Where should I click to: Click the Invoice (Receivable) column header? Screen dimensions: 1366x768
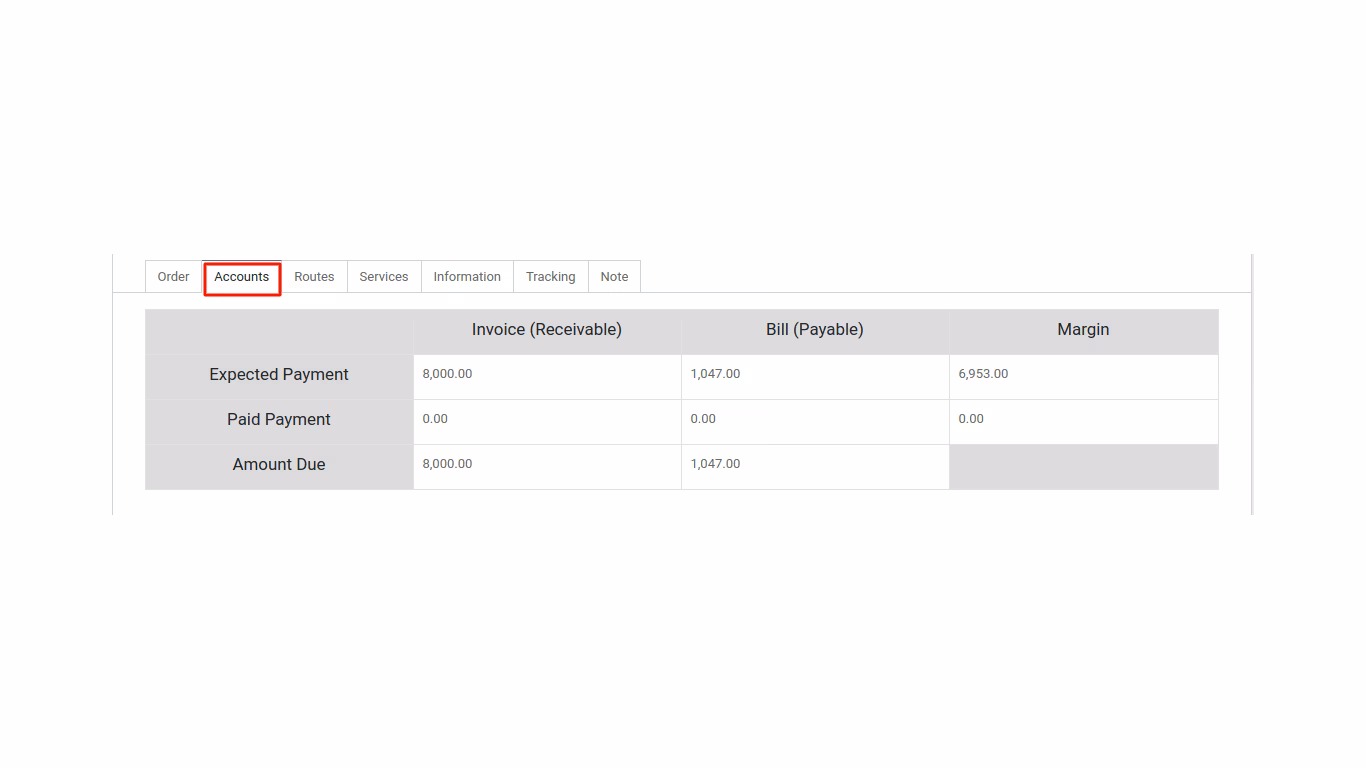click(x=547, y=330)
